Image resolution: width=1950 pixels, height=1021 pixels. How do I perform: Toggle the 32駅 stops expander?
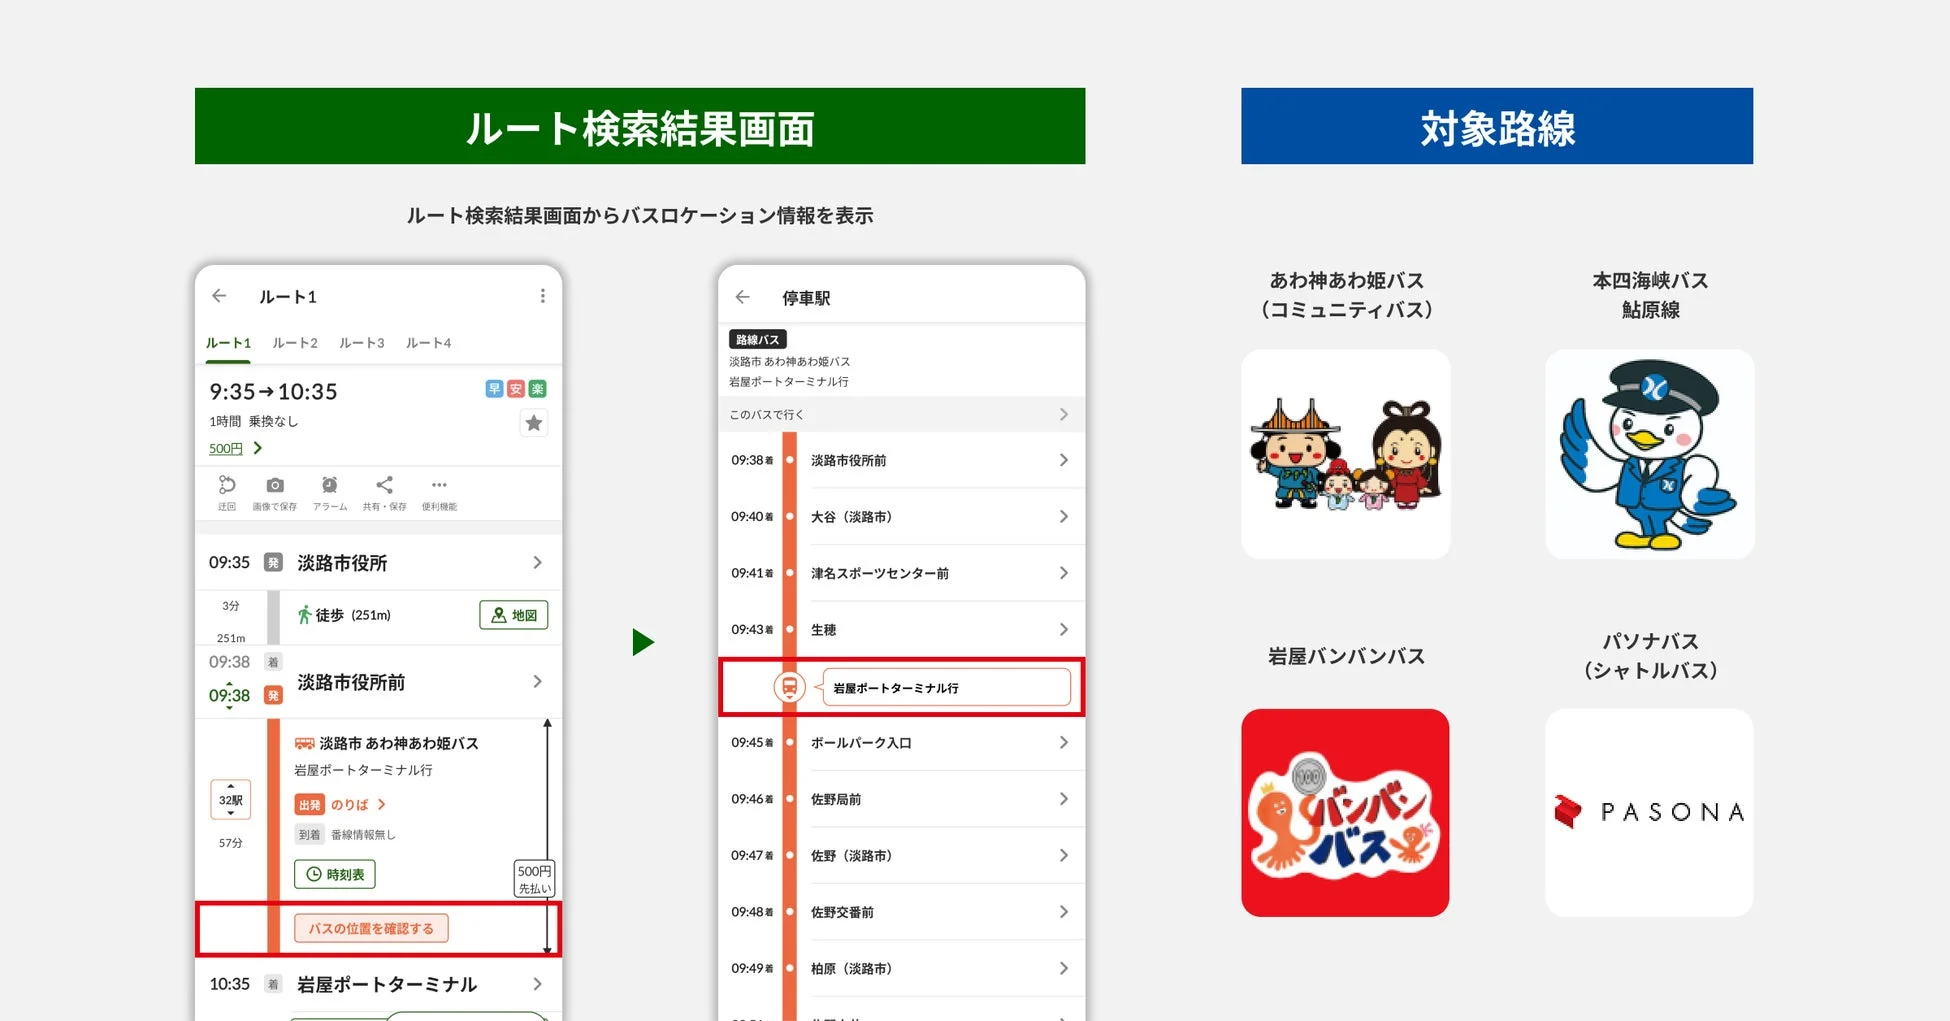[230, 800]
